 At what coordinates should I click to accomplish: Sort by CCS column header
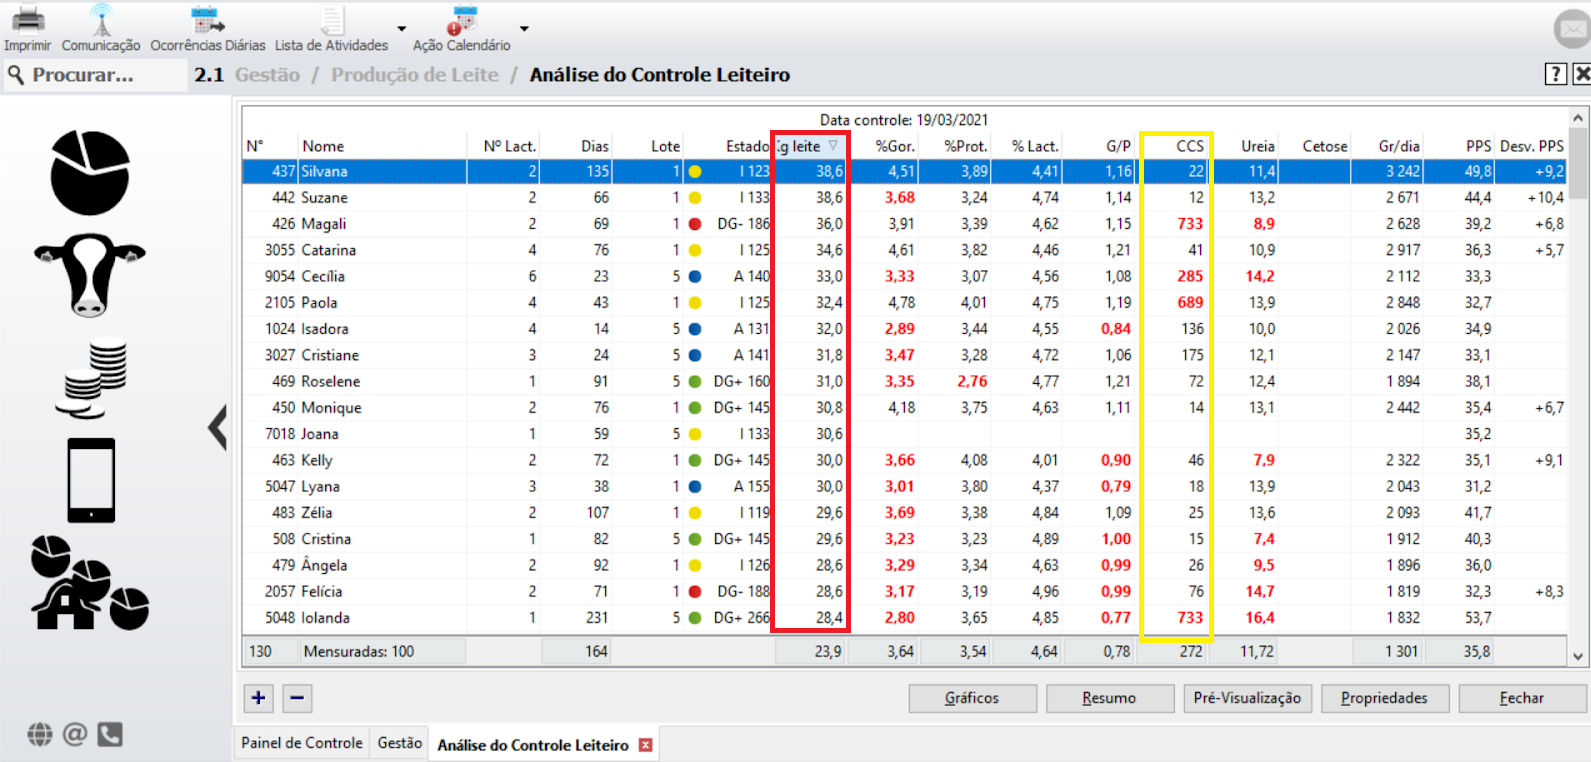(x=1177, y=146)
